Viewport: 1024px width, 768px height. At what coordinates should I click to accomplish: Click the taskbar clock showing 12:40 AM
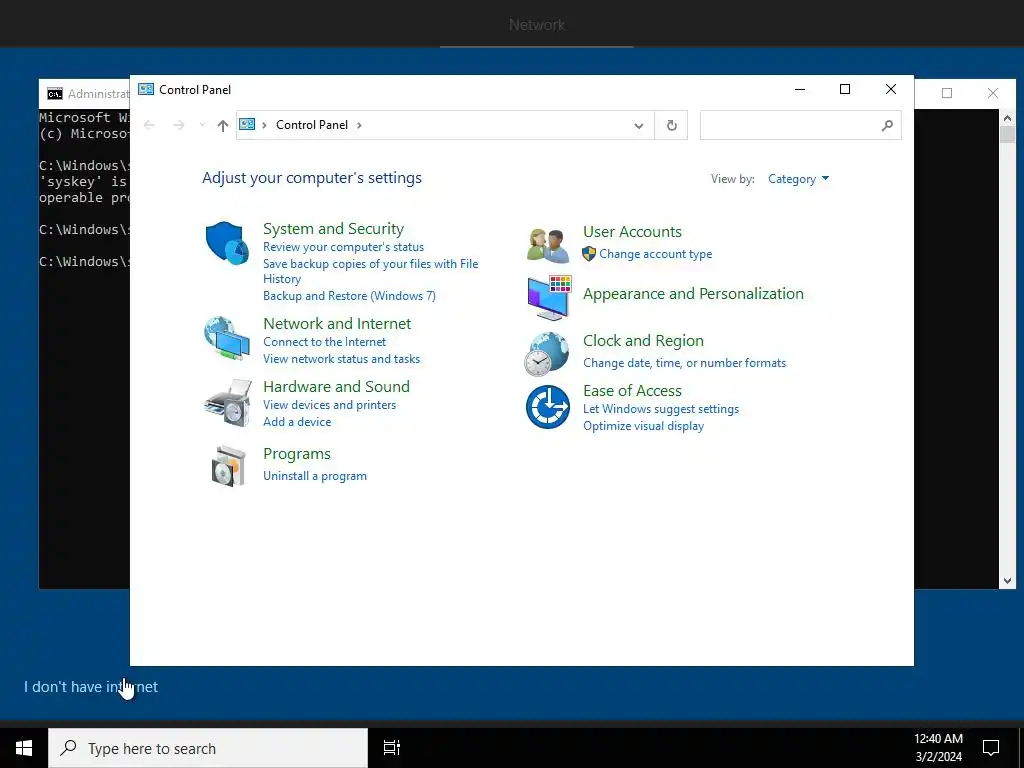[x=938, y=748]
